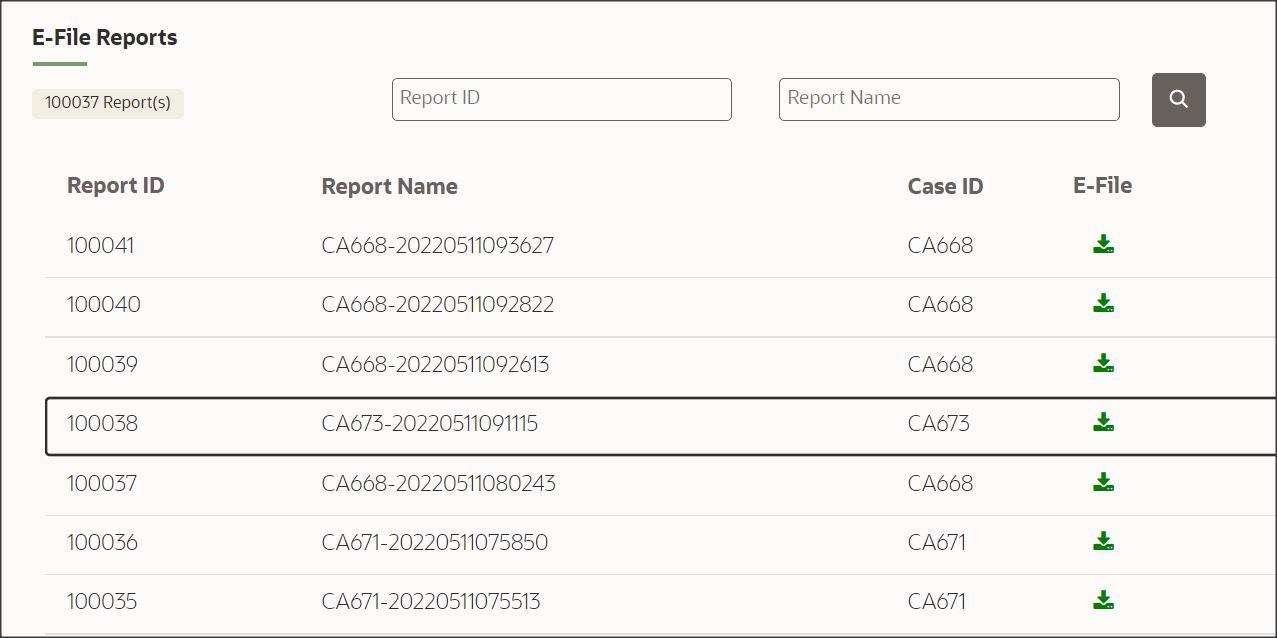
Task: Download the e-file for report 100037
Action: [1103, 482]
